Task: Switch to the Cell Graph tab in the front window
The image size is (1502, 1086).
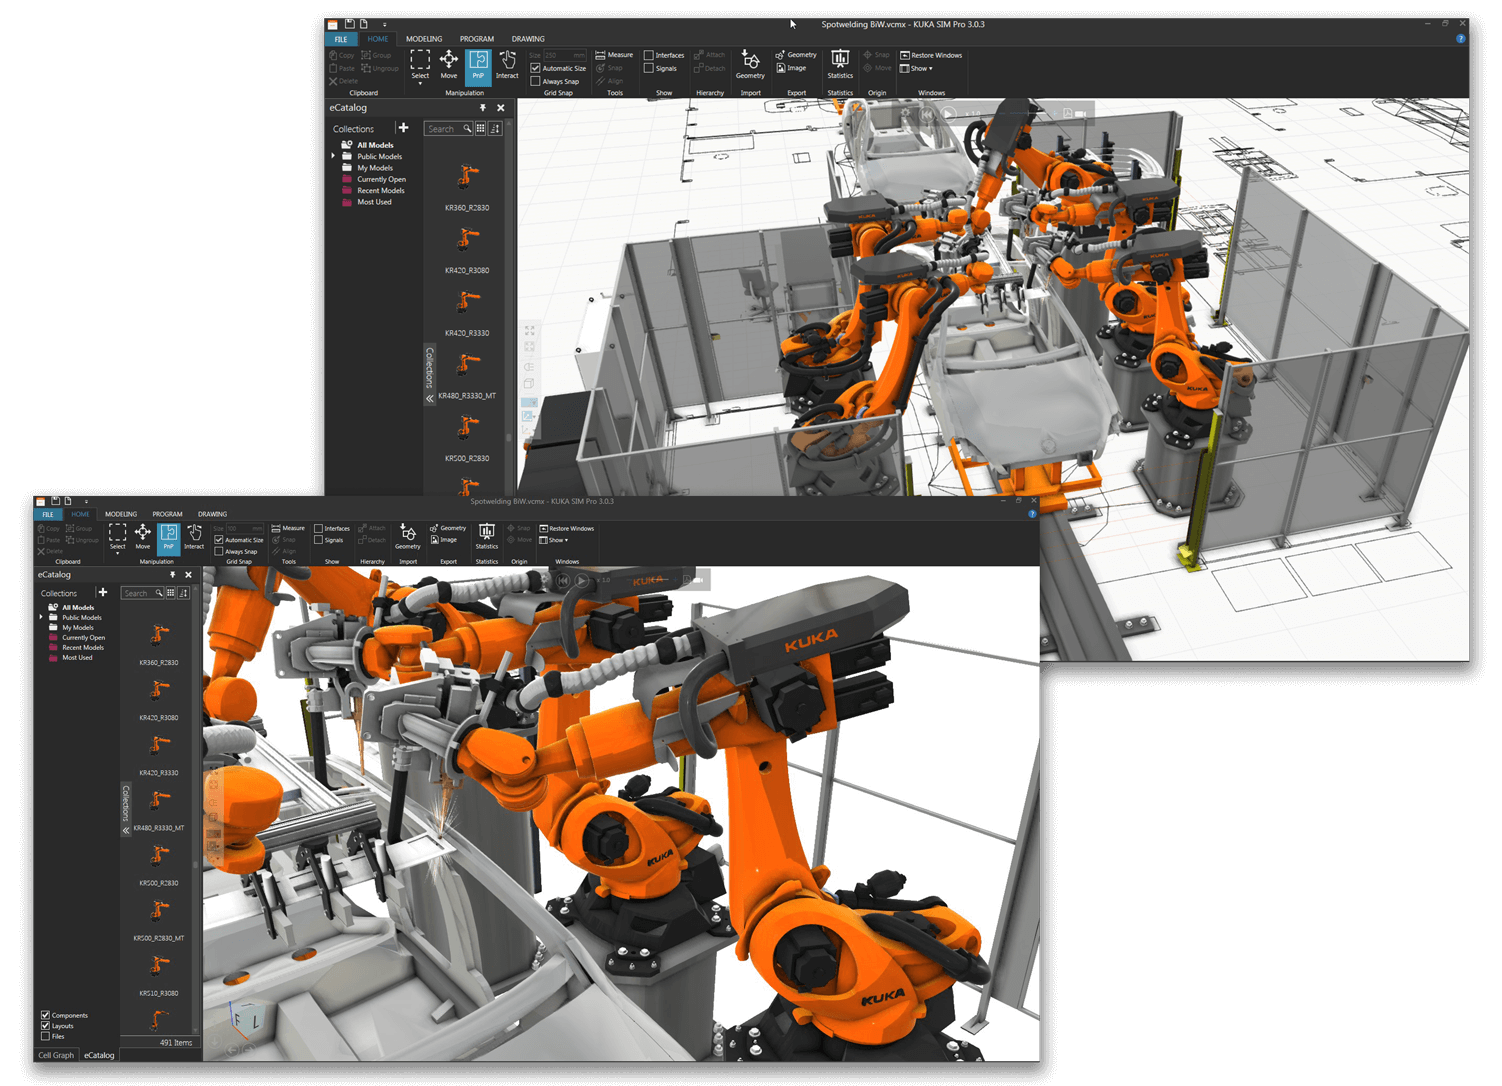Action: coord(56,1055)
